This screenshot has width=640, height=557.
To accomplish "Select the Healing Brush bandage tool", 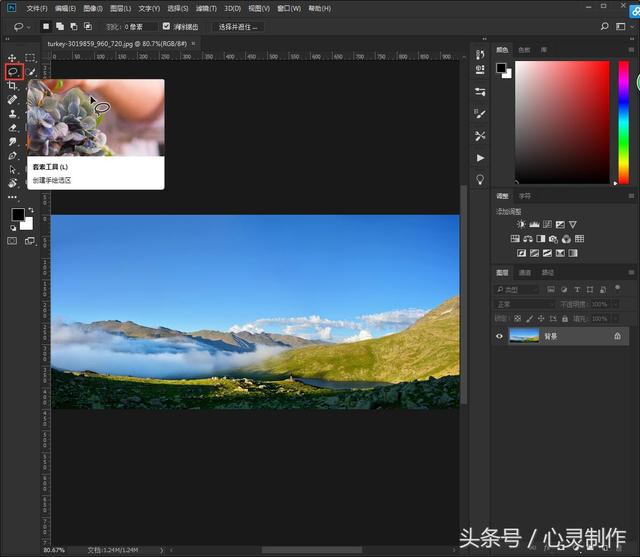I will coord(12,100).
